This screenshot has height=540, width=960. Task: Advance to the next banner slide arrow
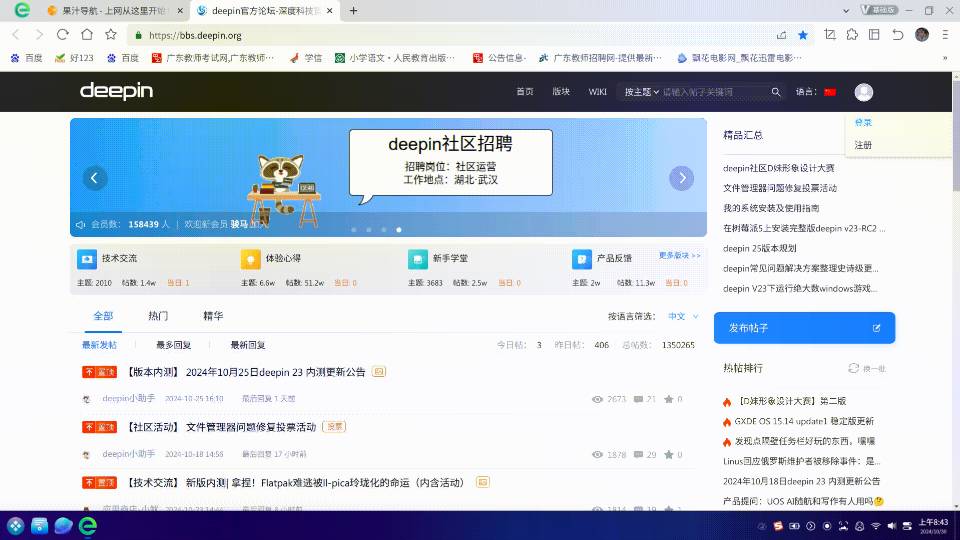[681, 178]
